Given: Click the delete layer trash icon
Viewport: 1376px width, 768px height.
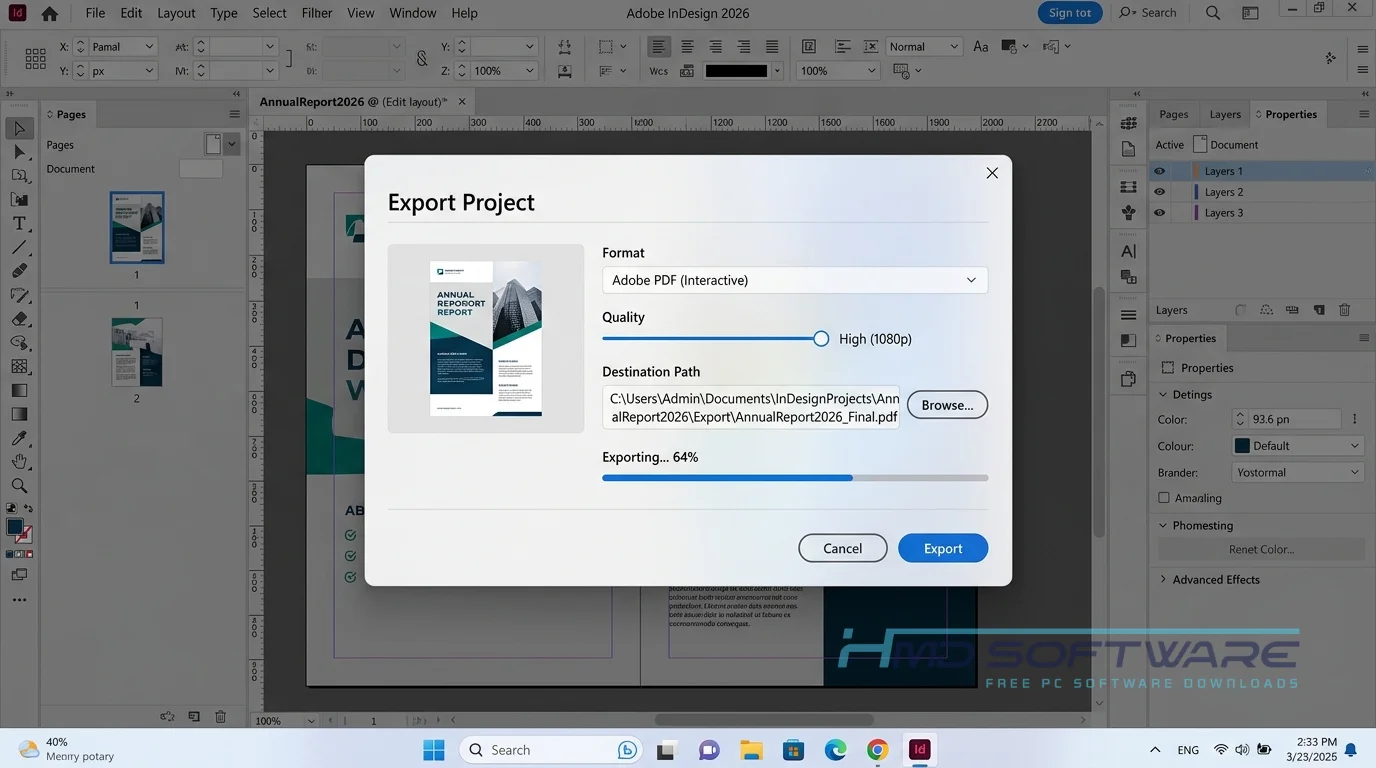Looking at the screenshot, I should pos(1344,310).
